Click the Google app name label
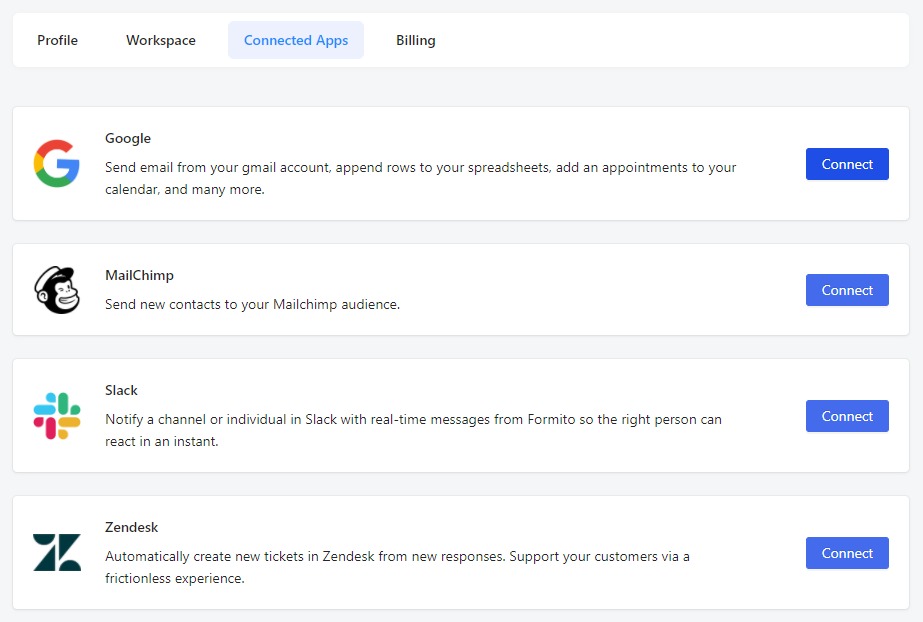 tap(127, 138)
